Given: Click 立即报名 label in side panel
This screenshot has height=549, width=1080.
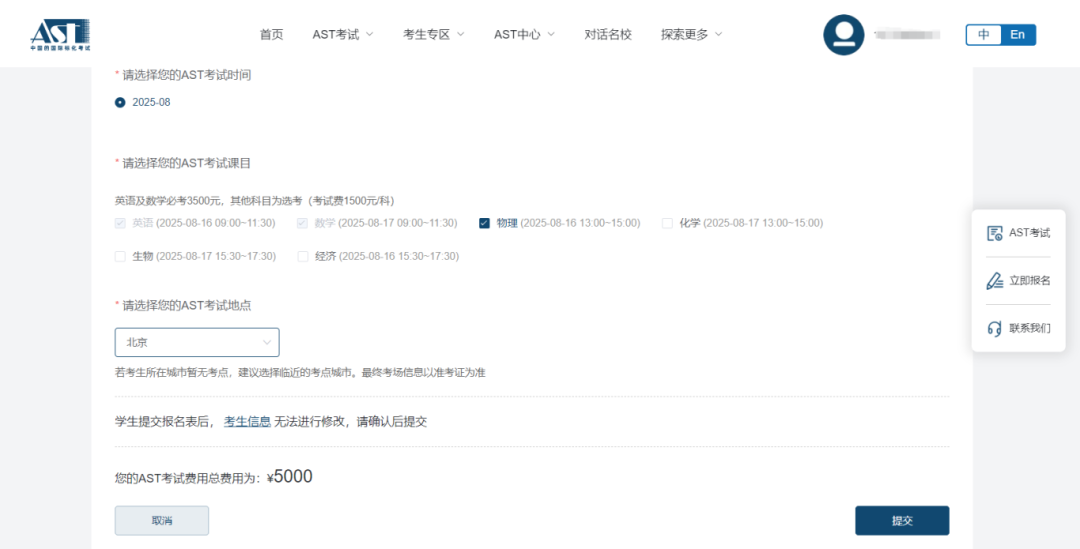Looking at the screenshot, I should click(x=1030, y=281).
